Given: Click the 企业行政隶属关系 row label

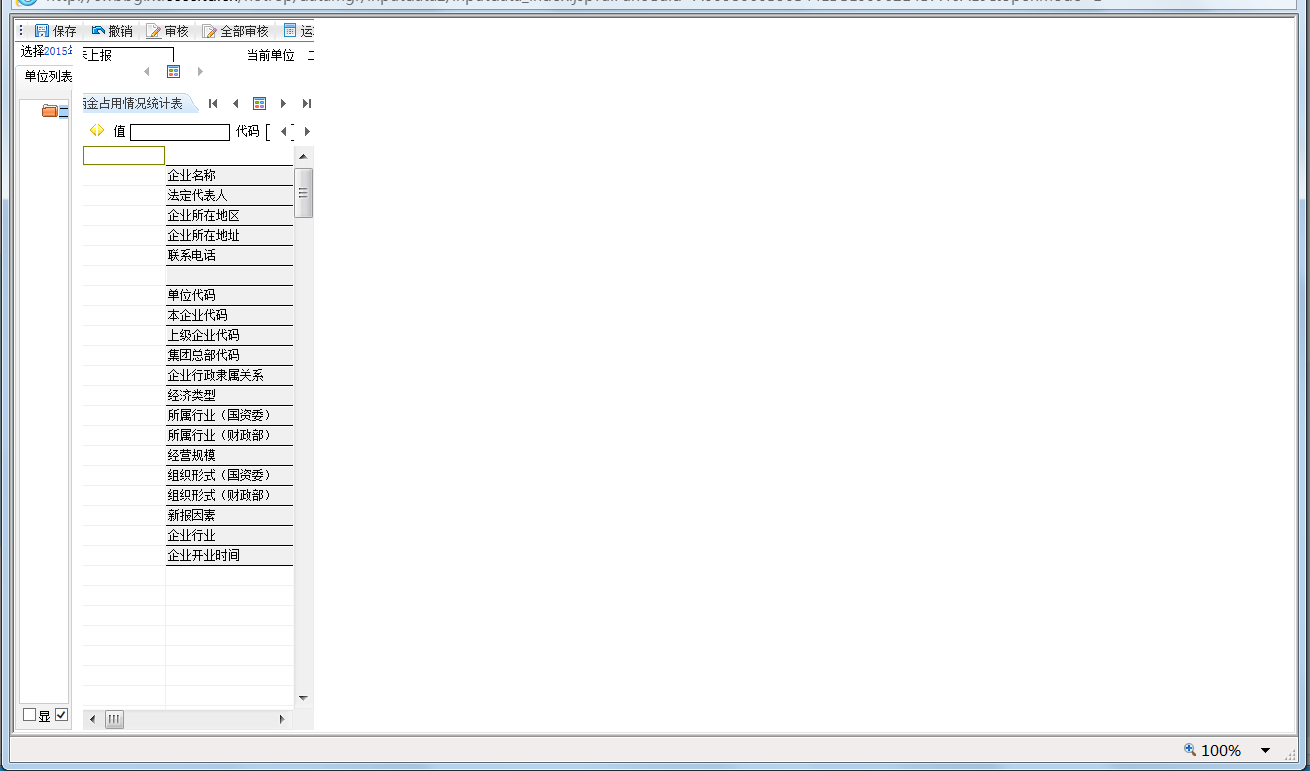Looking at the screenshot, I should point(229,375).
